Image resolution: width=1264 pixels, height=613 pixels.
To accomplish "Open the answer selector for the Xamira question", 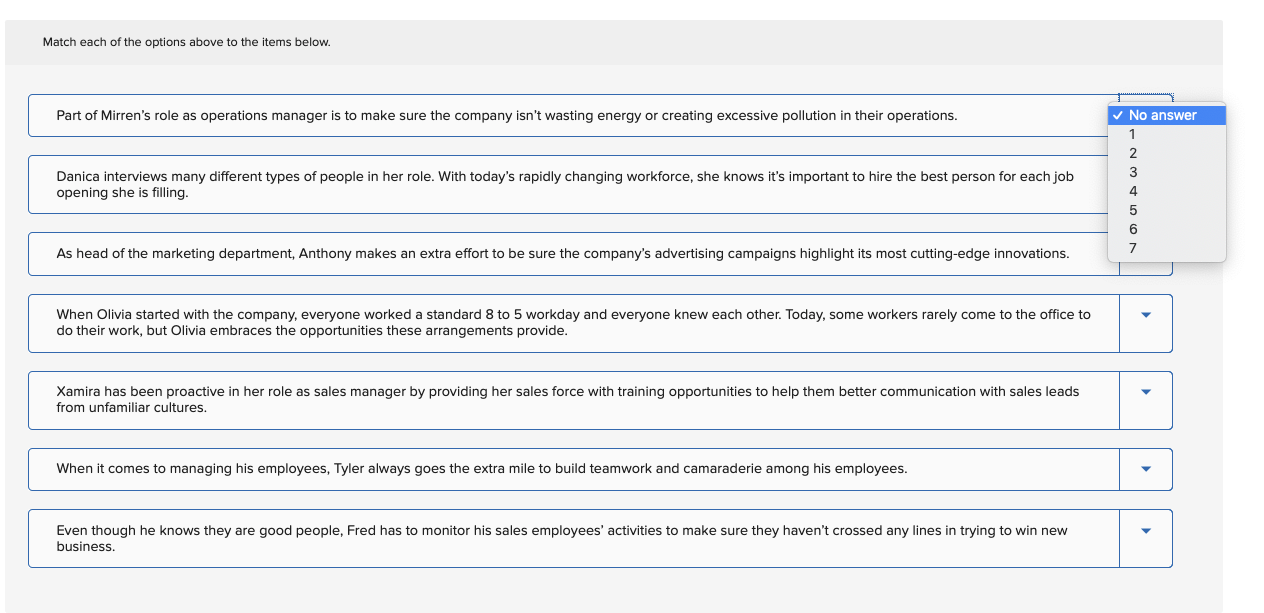I will [x=1145, y=400].
